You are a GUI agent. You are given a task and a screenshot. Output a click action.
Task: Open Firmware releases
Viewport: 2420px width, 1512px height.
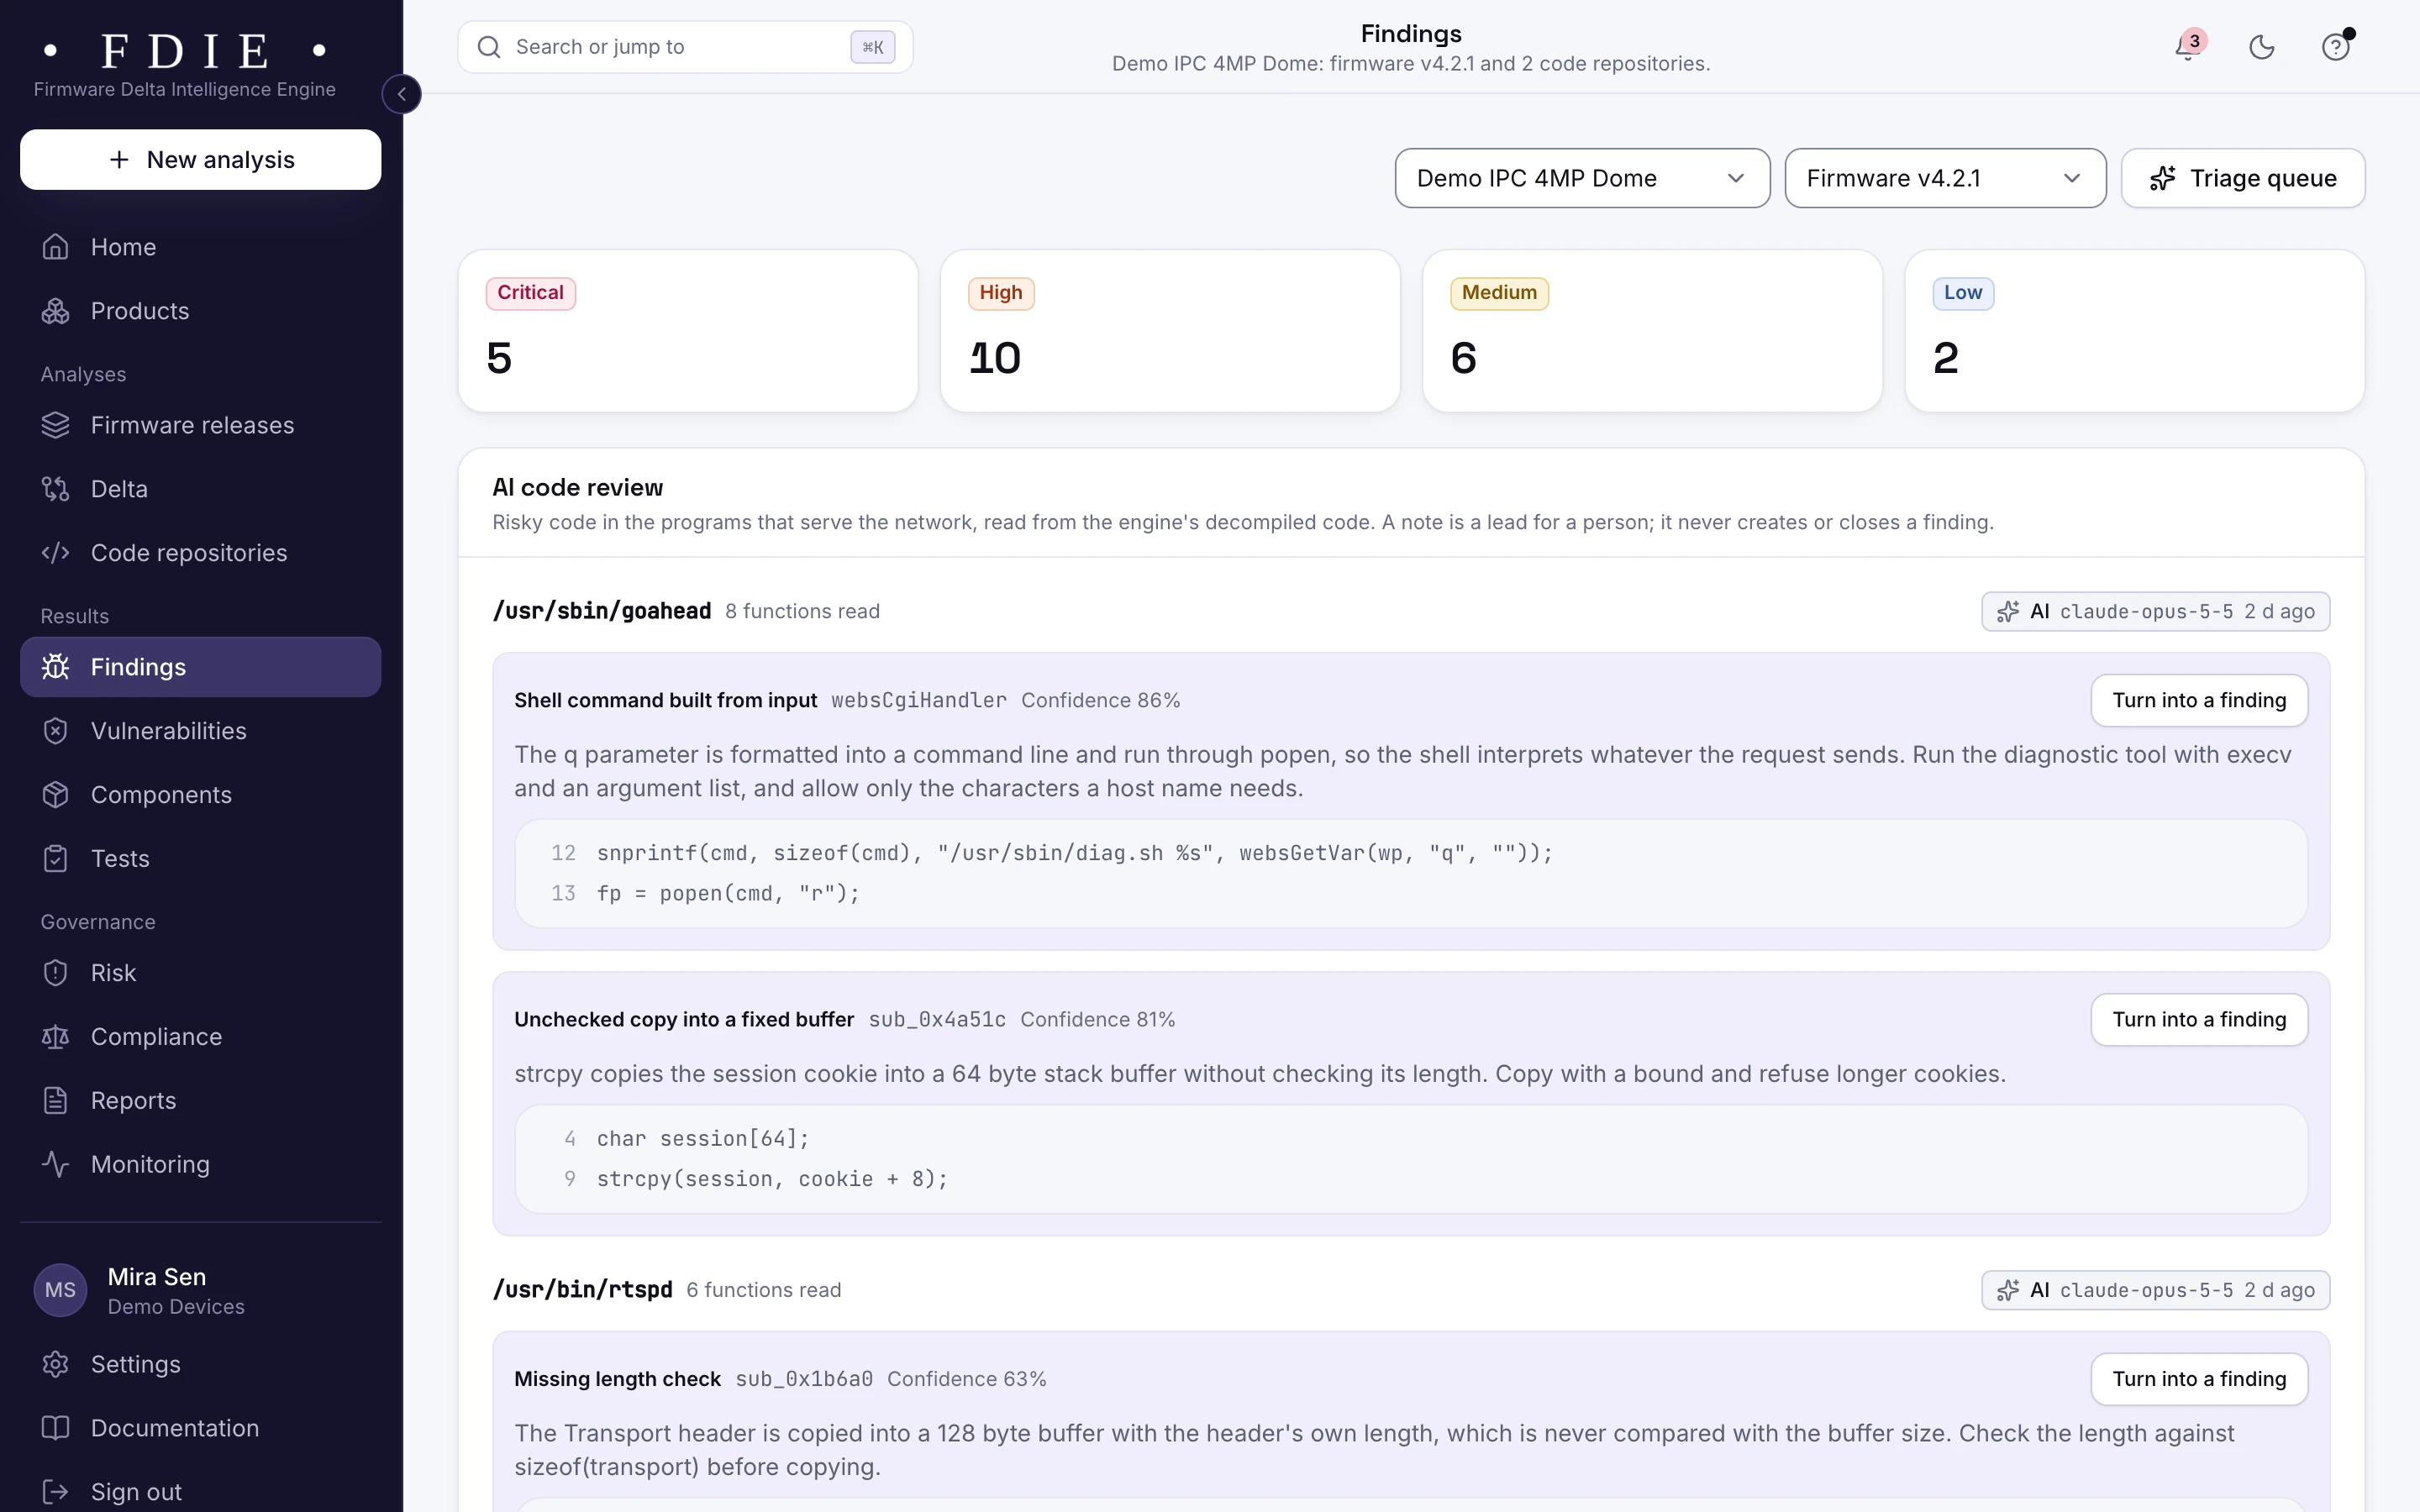tap(201, 425)
